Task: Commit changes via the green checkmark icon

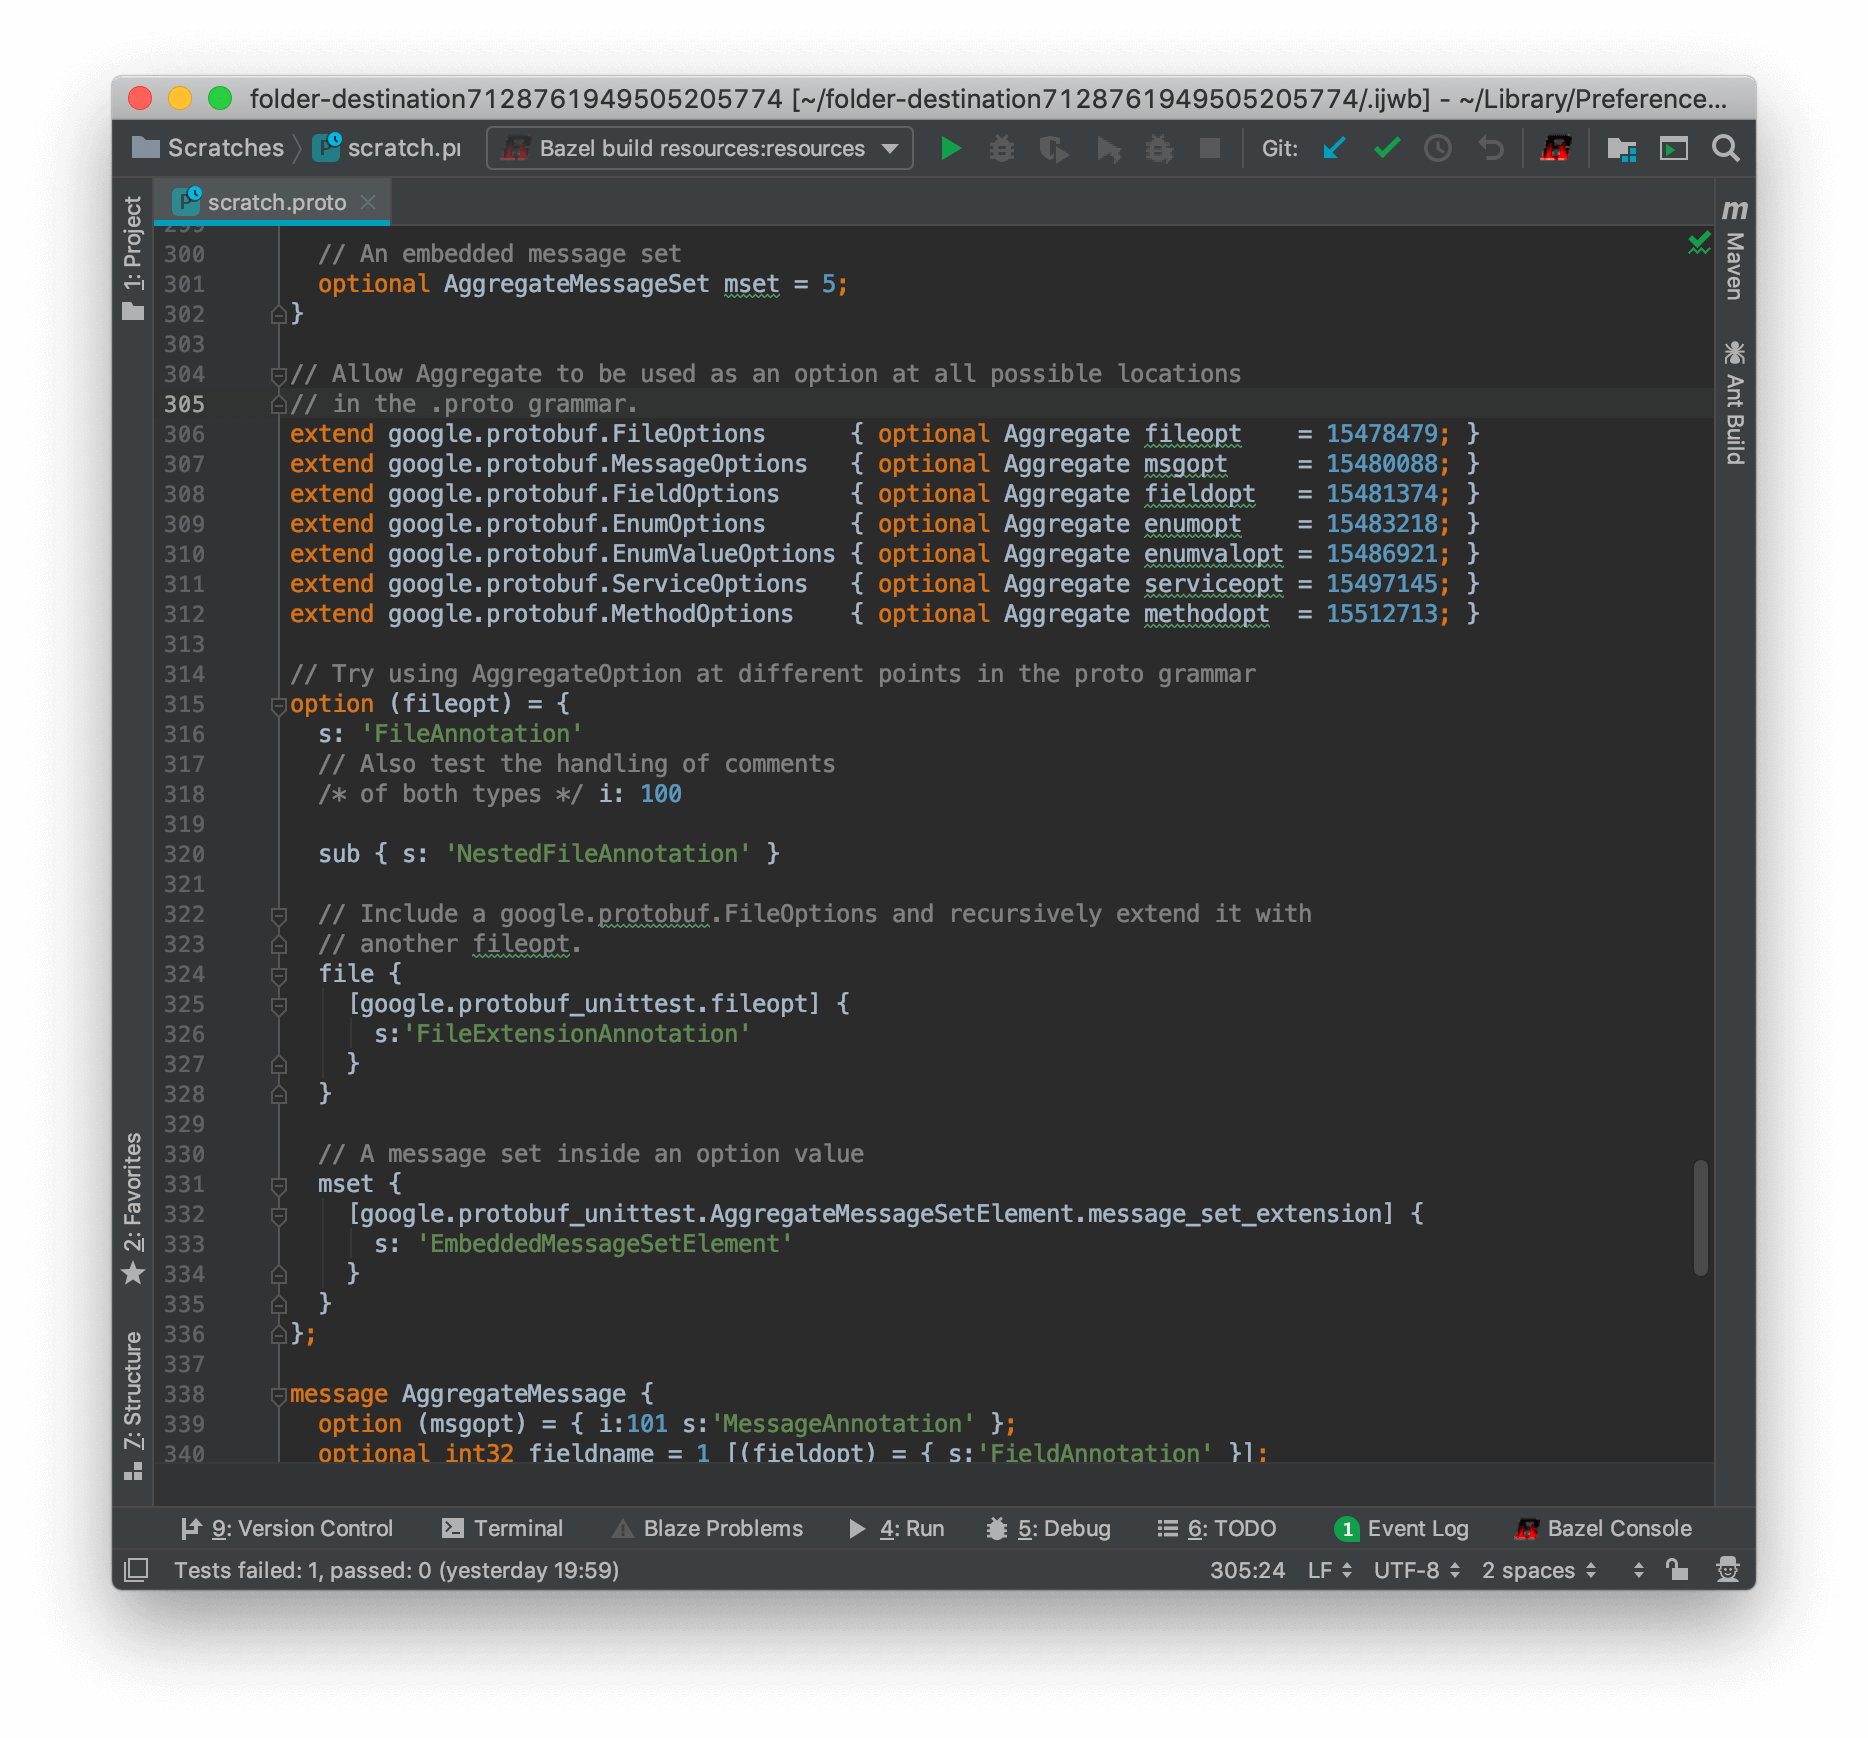Action: click(x=1386, y=148)
